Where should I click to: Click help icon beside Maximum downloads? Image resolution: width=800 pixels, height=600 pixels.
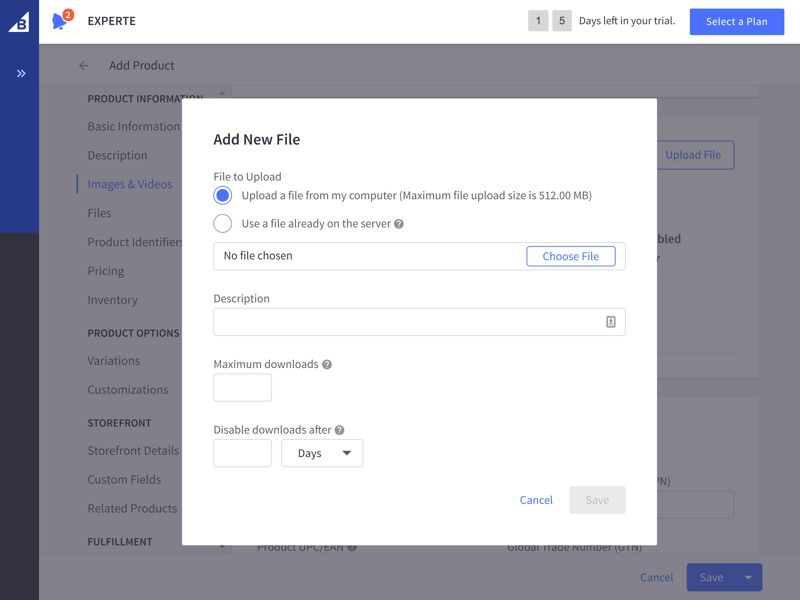tap(327, 364)
